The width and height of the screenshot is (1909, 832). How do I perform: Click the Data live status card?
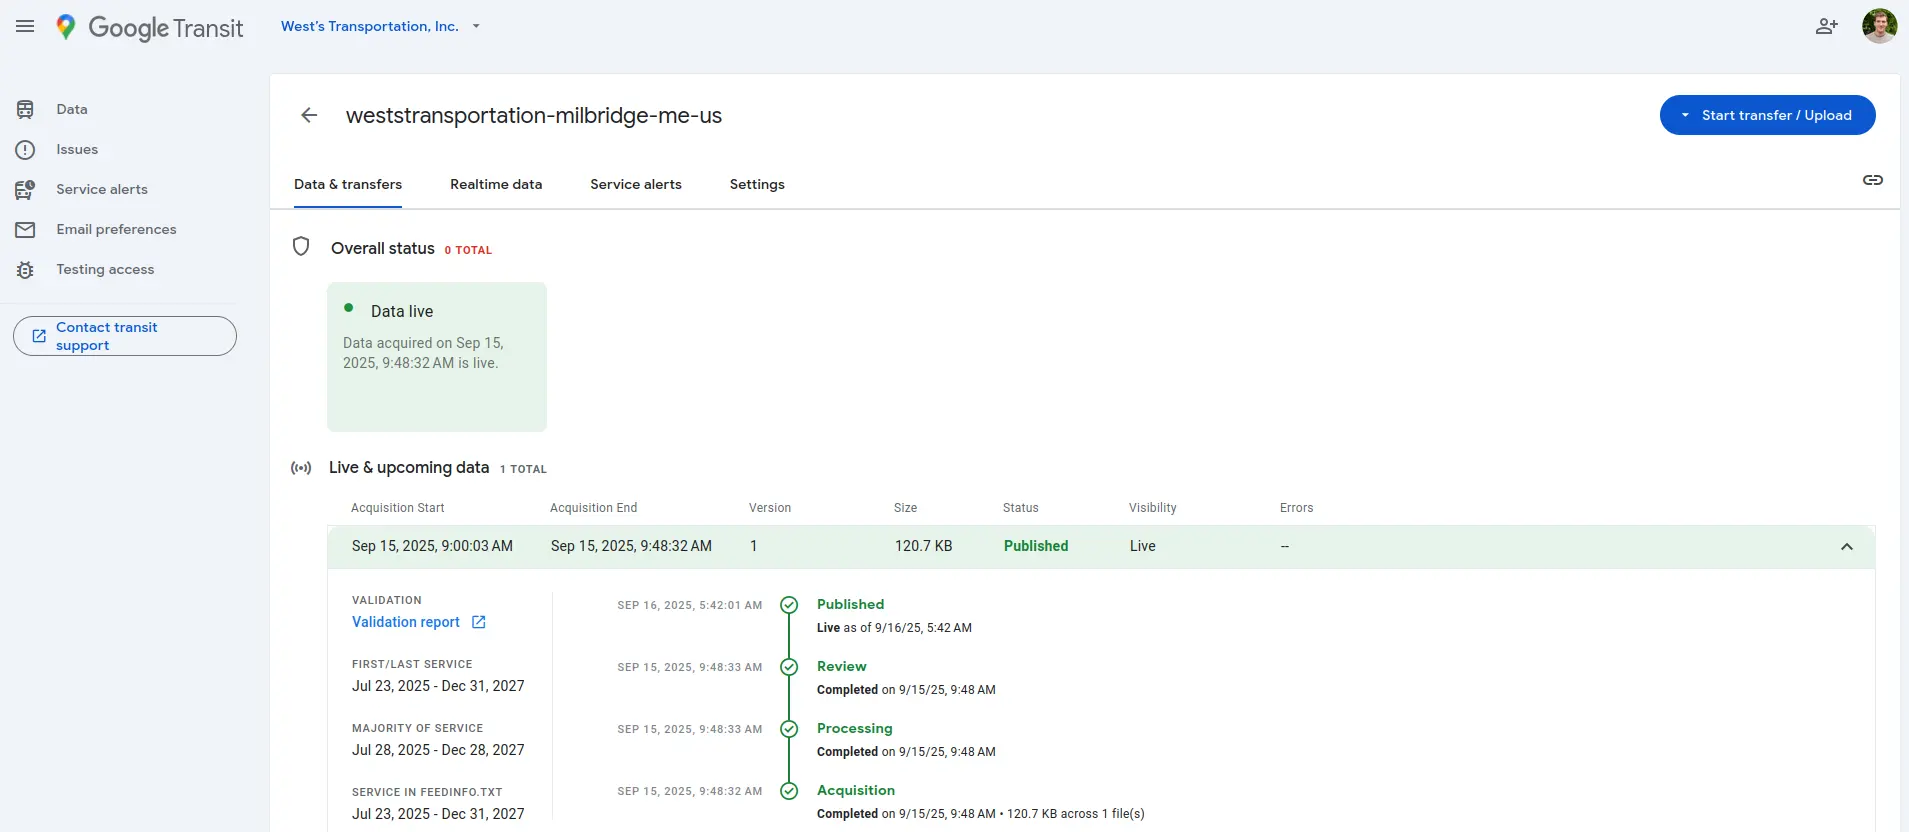(436, 356)
